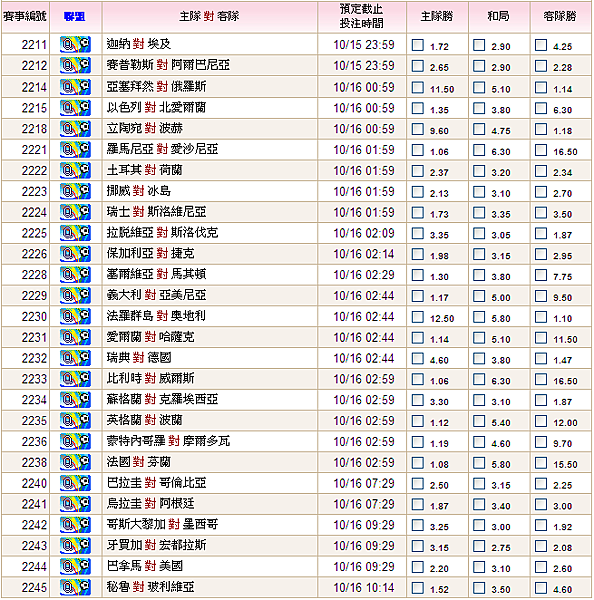Click the 和局 column header
This screenshot has height=600, width=594.
(x=498, y=16)
